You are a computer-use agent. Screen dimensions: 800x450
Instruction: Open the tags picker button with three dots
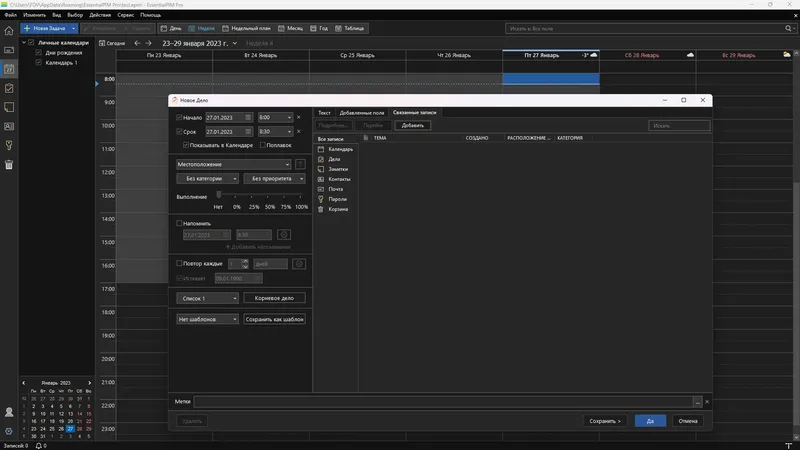pos(697,402)
